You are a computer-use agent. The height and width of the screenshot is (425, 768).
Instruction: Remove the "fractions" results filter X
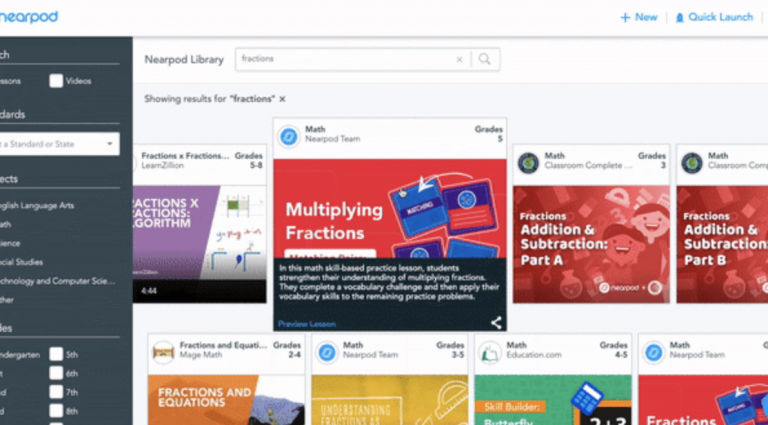pos(282,99)
